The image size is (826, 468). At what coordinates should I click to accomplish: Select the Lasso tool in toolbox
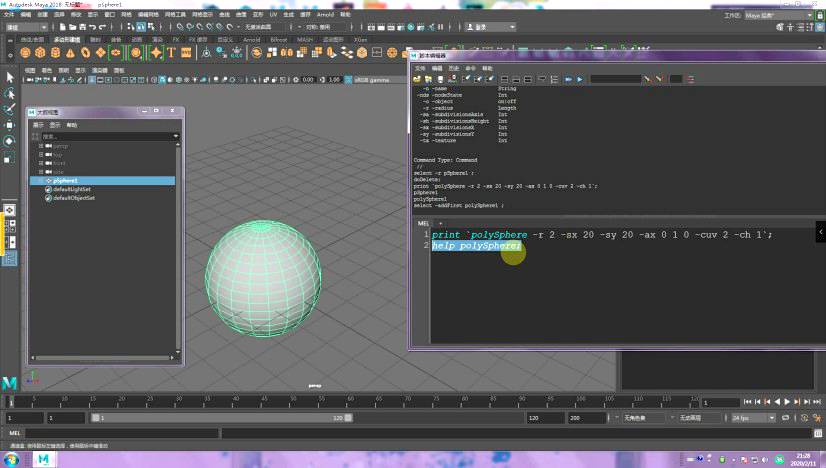click(9, 94)
